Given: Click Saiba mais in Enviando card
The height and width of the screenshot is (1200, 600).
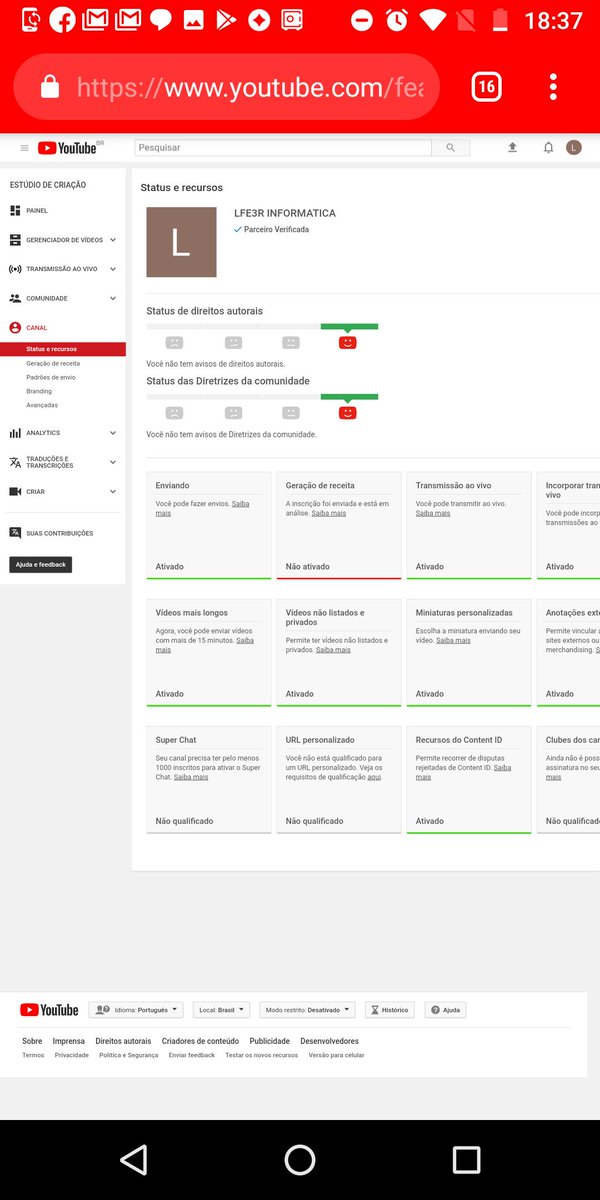Looking at the screenshot, I should [x=202, y=508].
